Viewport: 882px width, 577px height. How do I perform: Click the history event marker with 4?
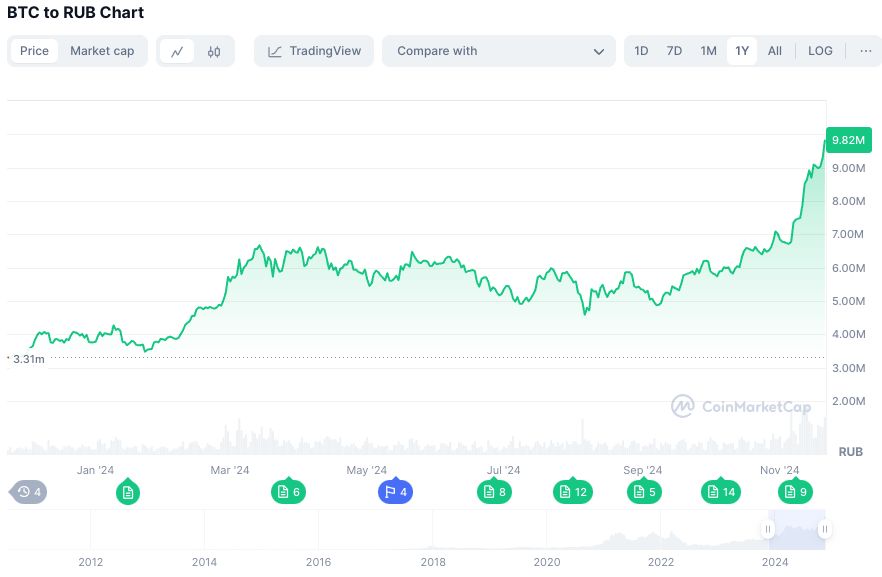pos(29,491)
